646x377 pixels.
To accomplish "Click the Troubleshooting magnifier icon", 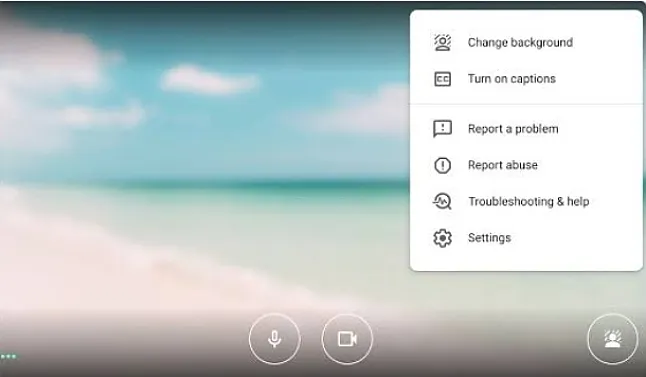I will click(442, 201).
